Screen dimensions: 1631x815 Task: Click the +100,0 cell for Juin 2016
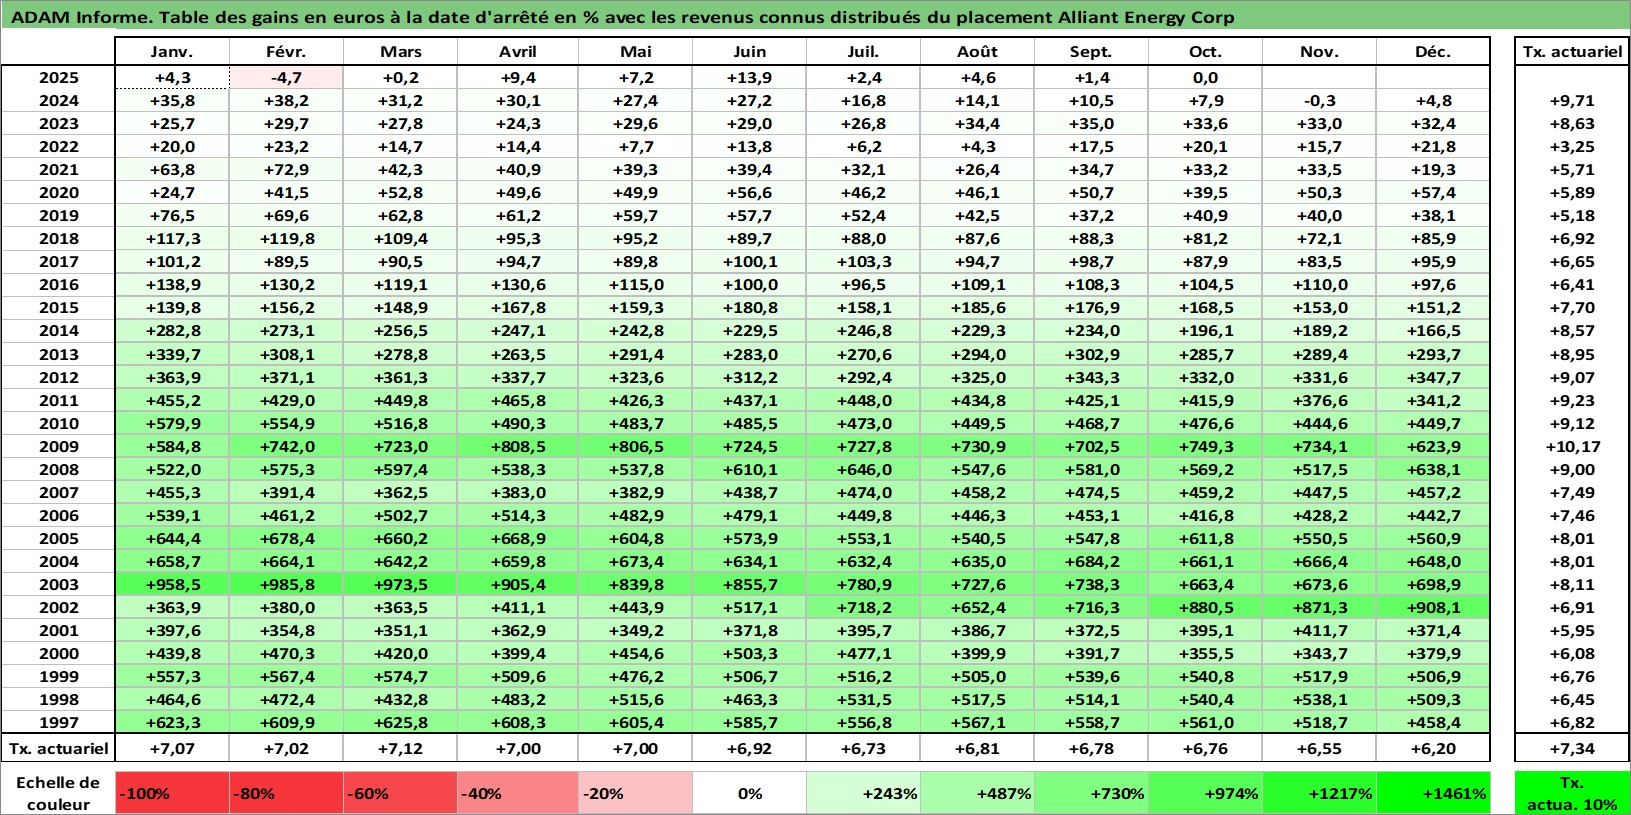[x=750, y=285]
